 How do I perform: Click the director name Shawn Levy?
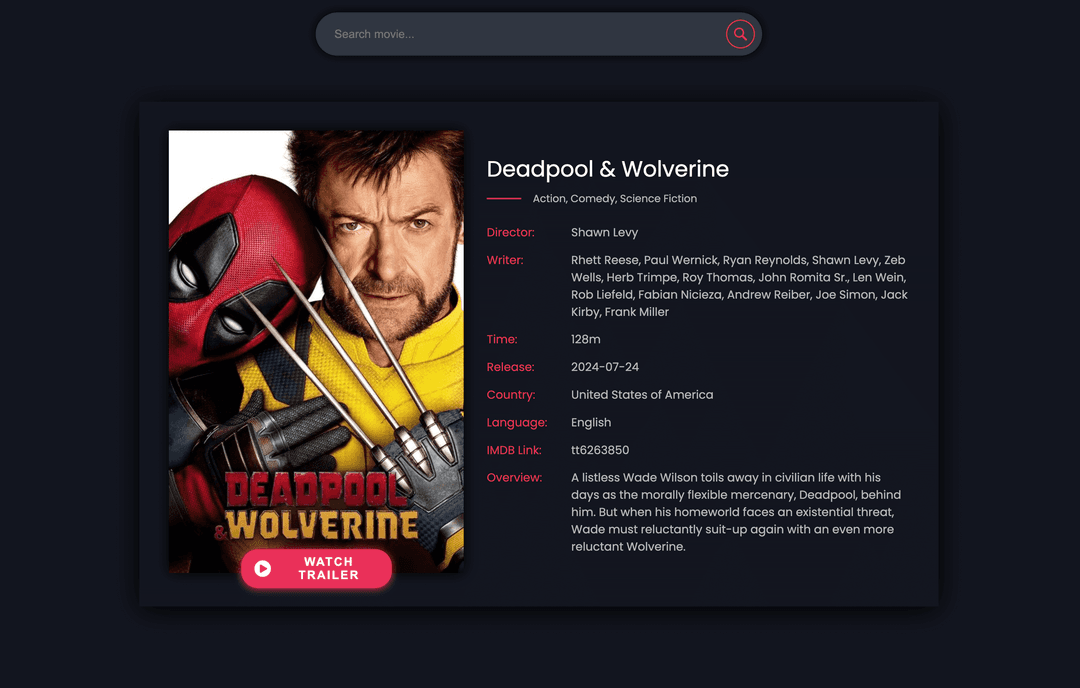coord(604,233)
